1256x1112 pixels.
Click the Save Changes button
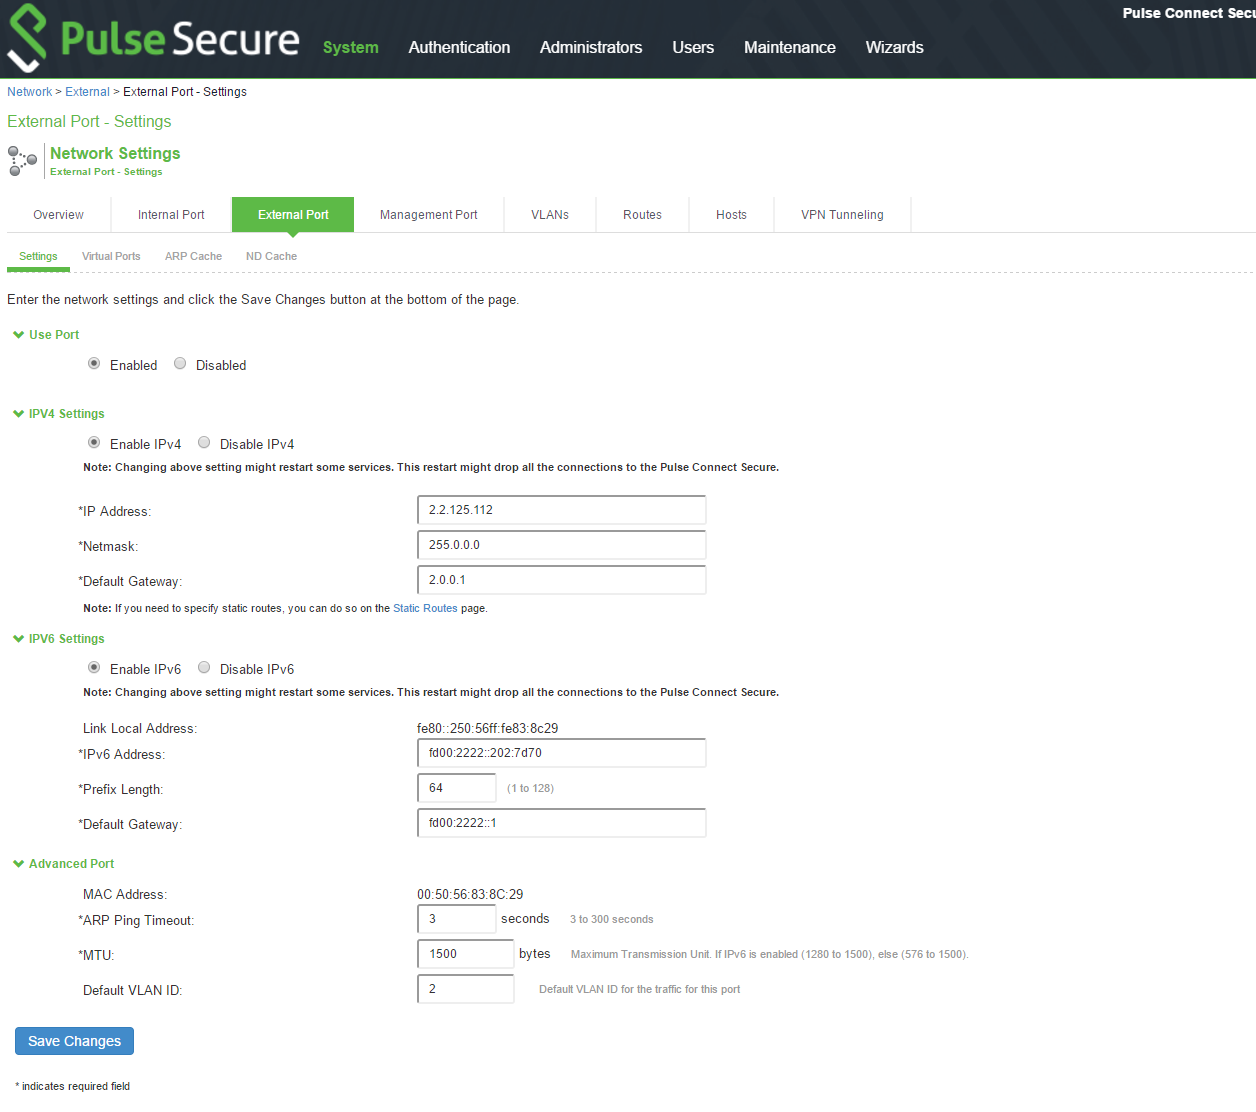[x=74, y=1041]
